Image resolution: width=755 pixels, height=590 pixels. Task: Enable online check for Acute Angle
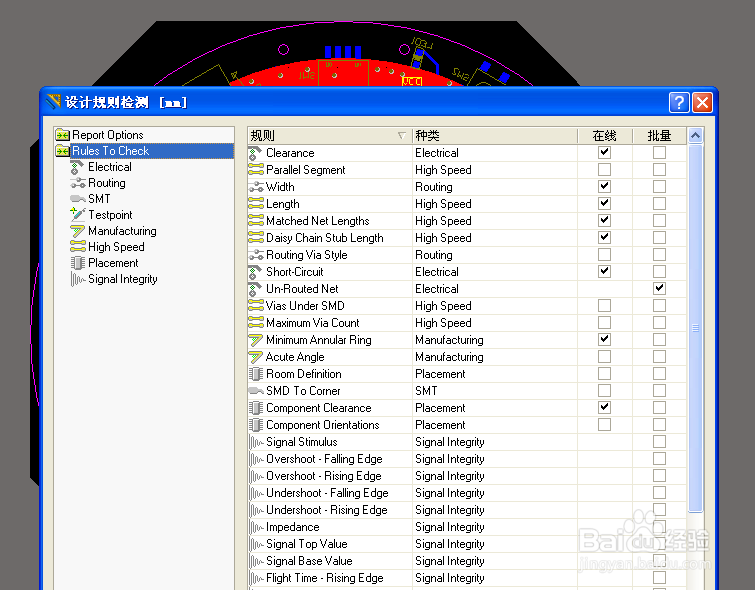tap(604, 356)
